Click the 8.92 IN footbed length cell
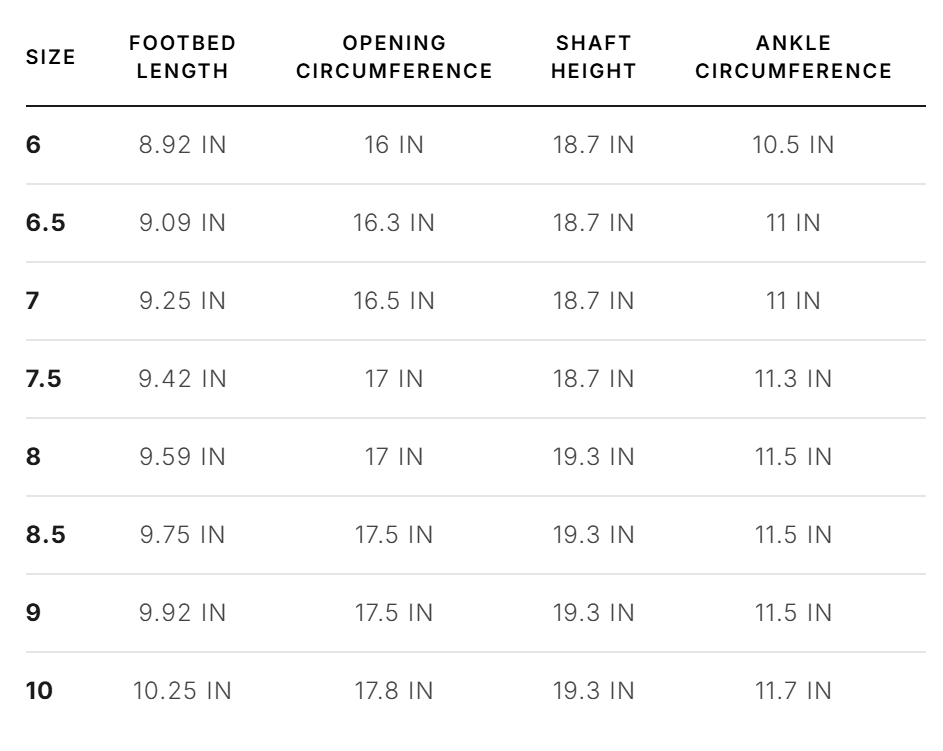 [x=183, y=145]
